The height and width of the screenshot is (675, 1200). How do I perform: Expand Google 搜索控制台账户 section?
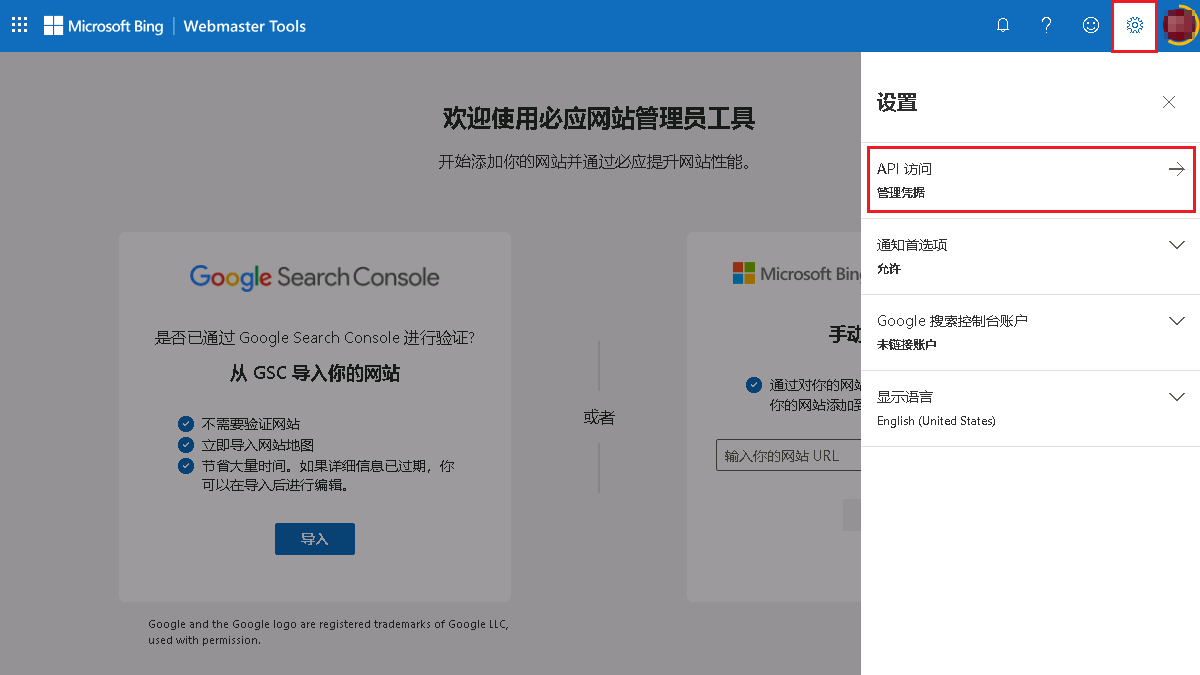click(1030, 332)
